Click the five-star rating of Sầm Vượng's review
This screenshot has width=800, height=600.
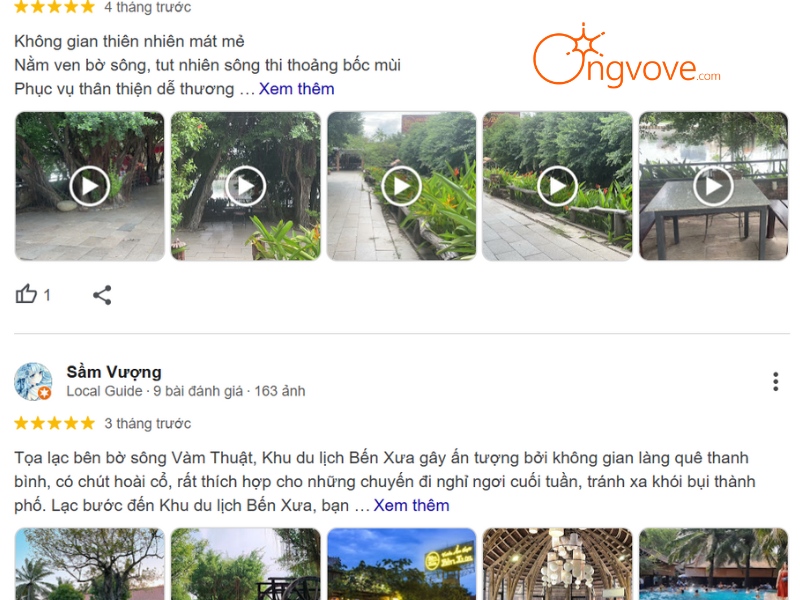click(55, 423)
